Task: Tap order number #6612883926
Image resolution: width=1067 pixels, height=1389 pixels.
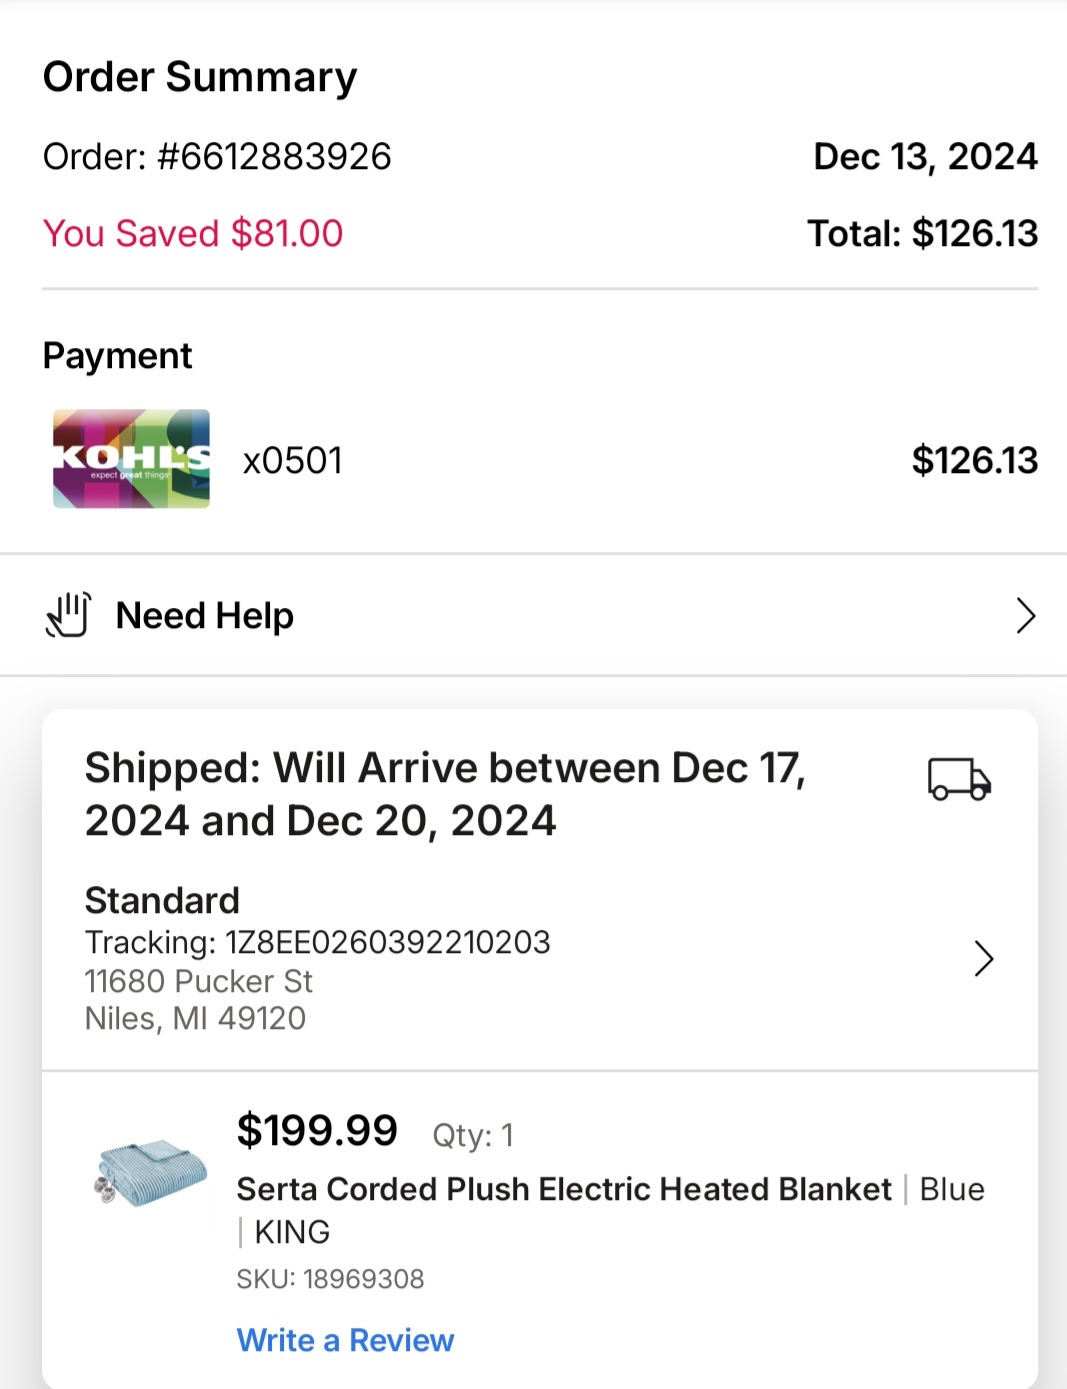Action: [217, 157]
